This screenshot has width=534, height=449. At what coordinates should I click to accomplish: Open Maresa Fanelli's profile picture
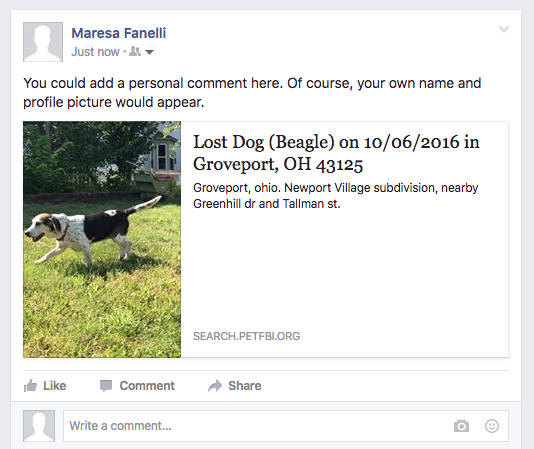pyautogui.click(x=43, y=42)
